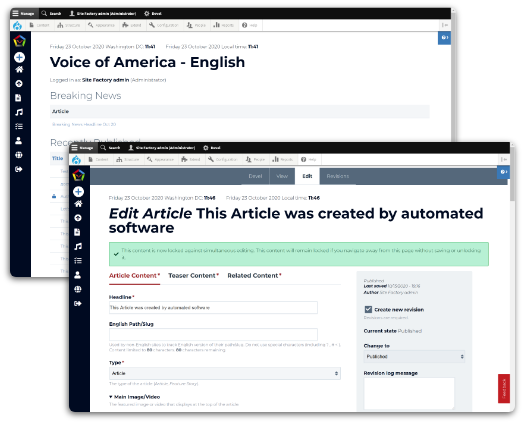Screen dimensions: 523x424
Task: Click the checklist icon in Edit Article sidebar
Action: pyautogui.click(x=78, y=261)
